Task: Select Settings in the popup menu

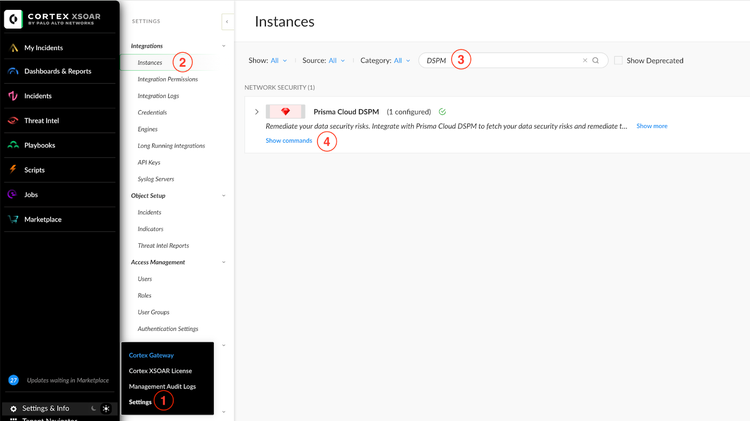Action: coord(140,402)
